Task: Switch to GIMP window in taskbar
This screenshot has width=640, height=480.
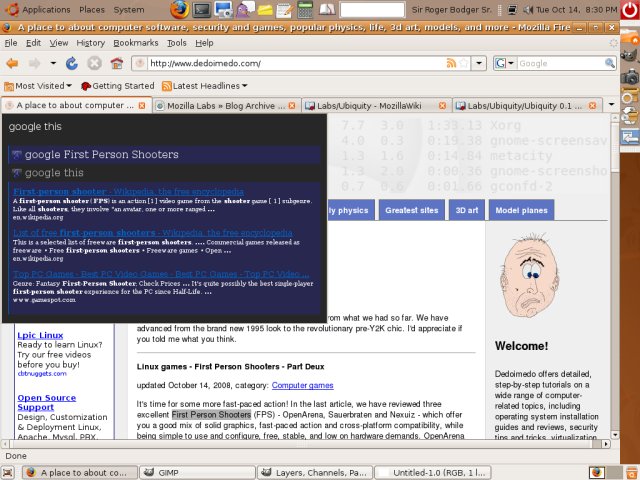Action: point(198,473)
